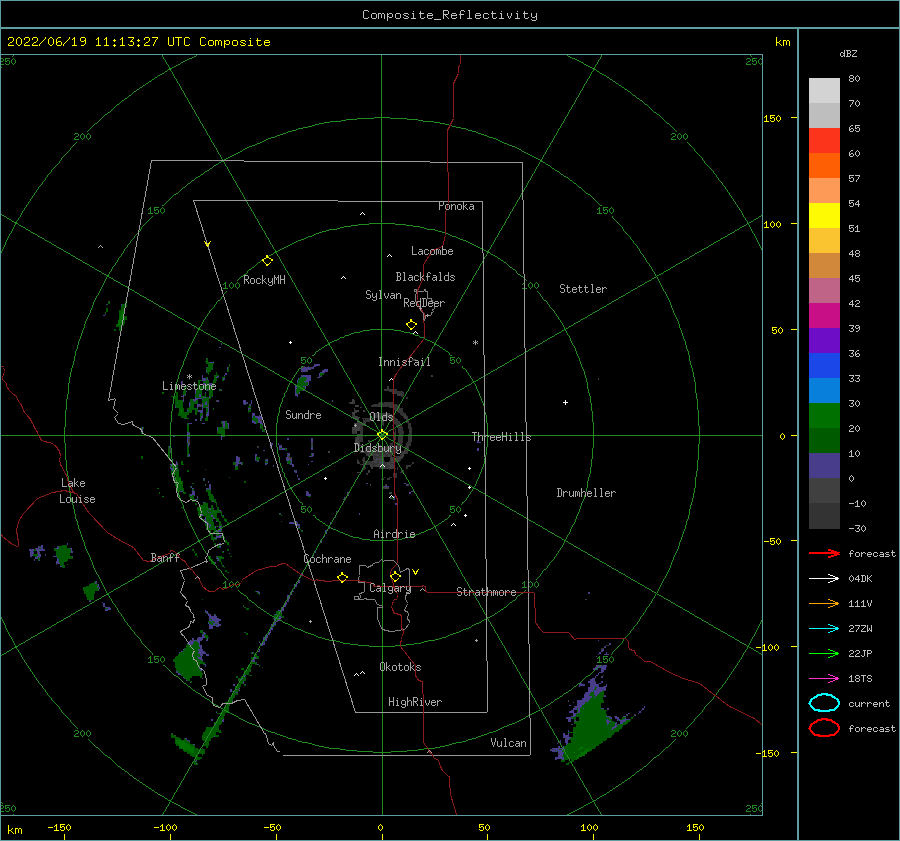The width and height of the screenshot is (900, 841).
Task: Click the Lake Louise label
Action: [77, 491]
